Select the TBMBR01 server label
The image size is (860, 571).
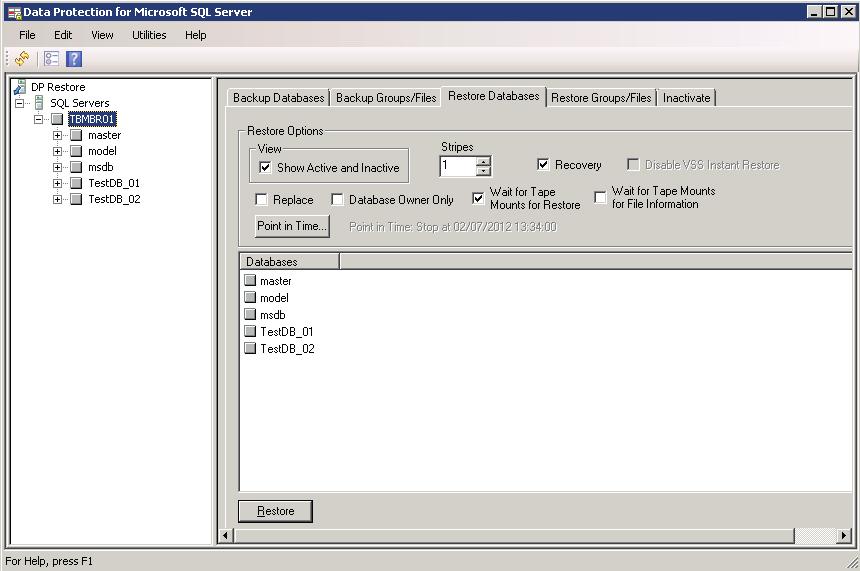(92, 119)
